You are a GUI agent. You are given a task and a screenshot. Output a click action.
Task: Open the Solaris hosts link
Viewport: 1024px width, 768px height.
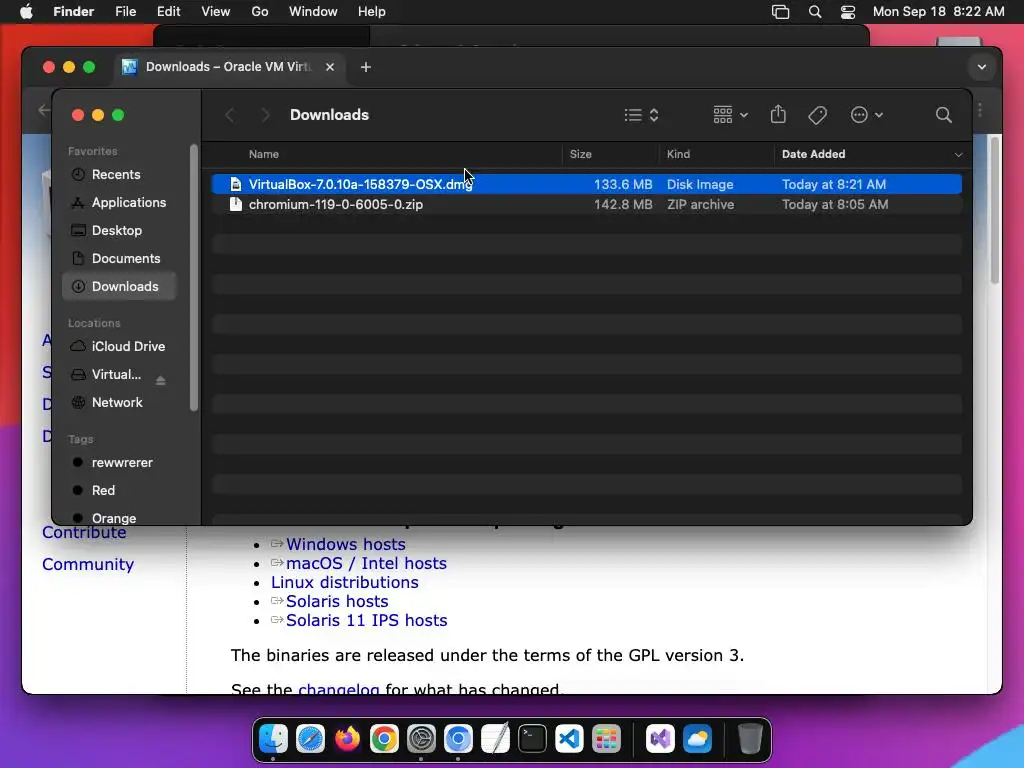337,601
